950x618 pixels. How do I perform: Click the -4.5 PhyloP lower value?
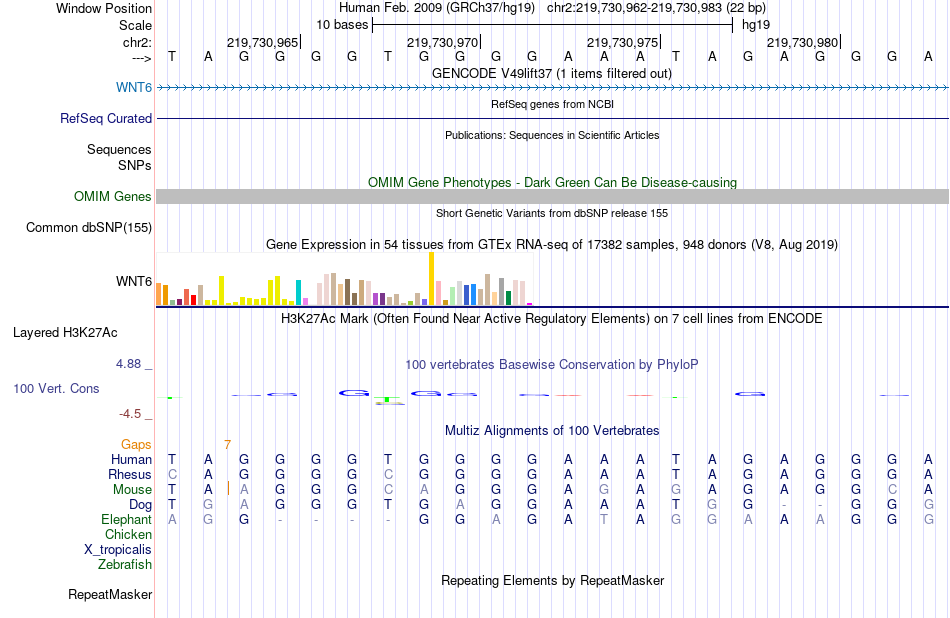(130, 414)
